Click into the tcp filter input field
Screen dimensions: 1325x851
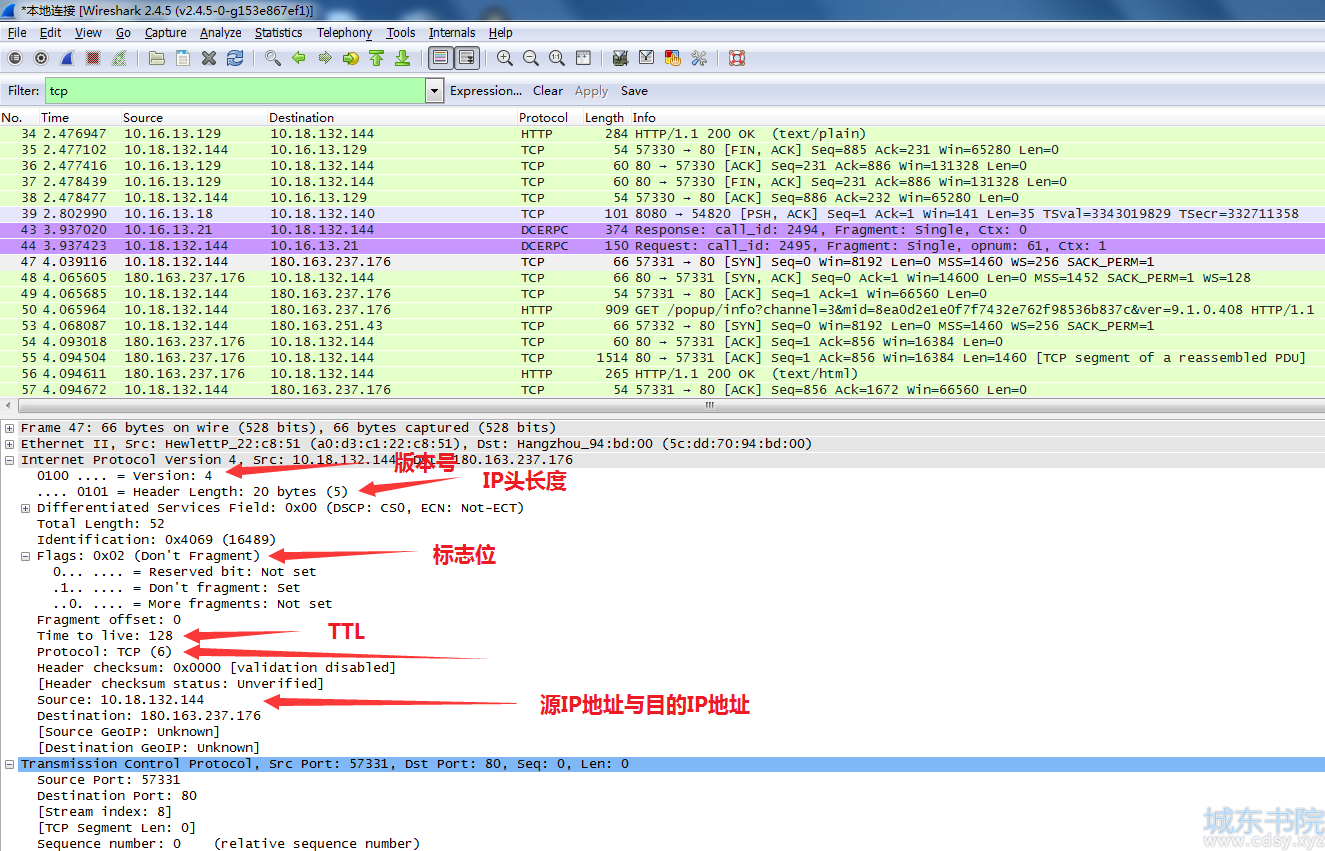[x=235, y=90]
